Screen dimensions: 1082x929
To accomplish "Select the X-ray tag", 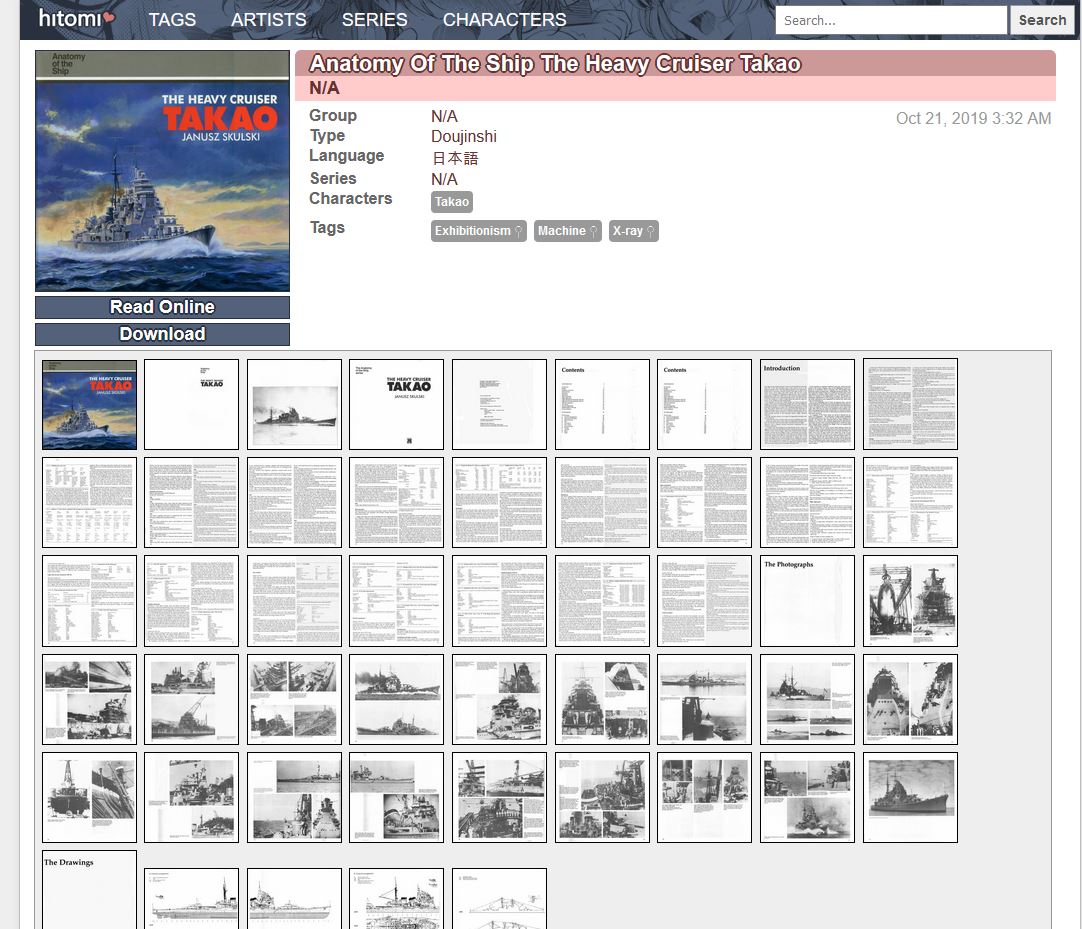I will 633,231.
